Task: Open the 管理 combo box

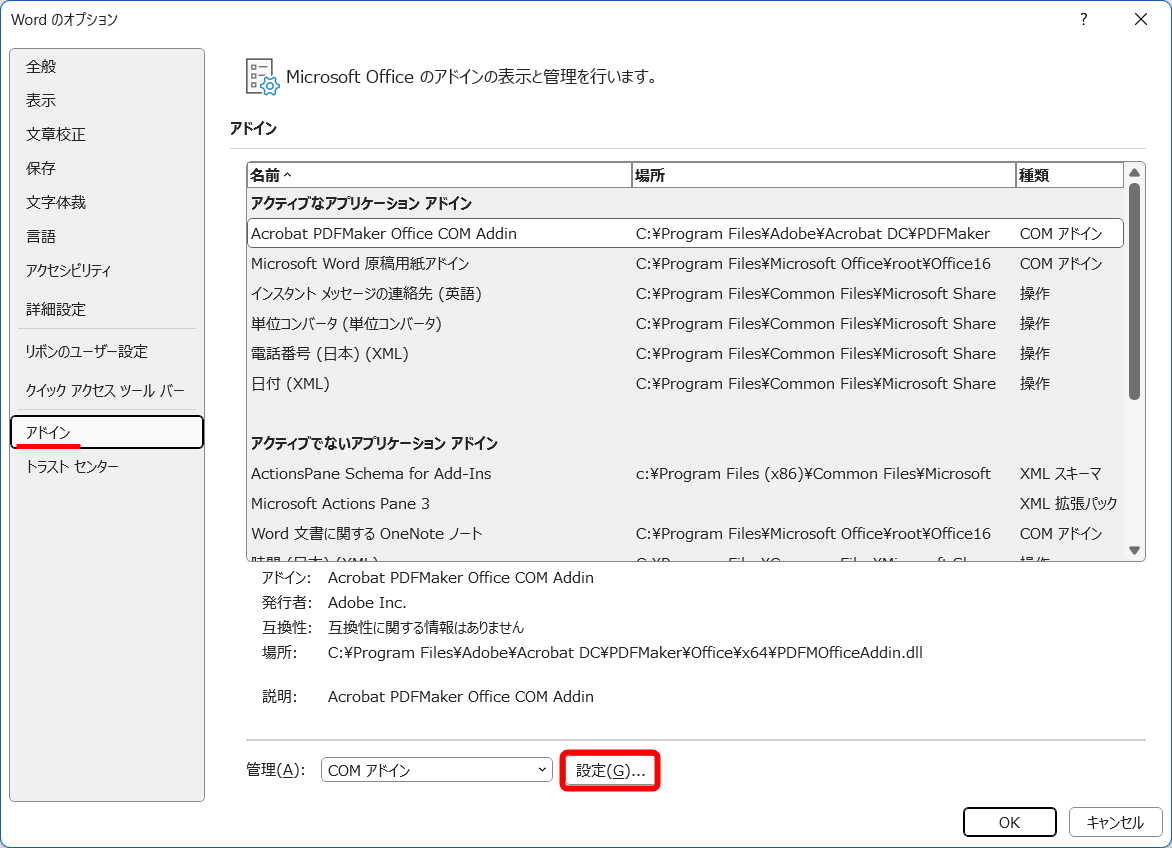Action: [x=436, y=770]
